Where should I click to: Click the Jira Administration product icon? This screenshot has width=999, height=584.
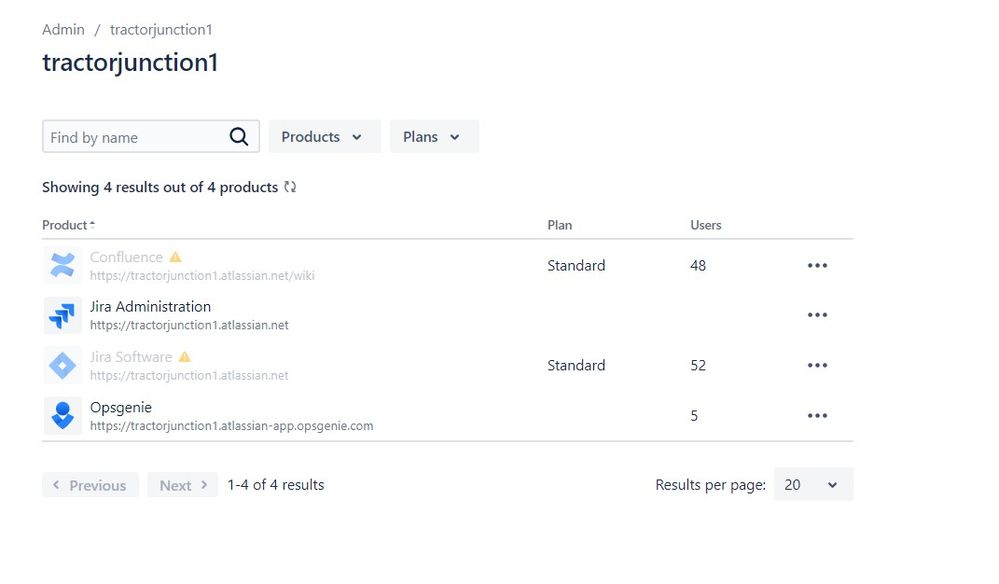(x=62, y=315)
